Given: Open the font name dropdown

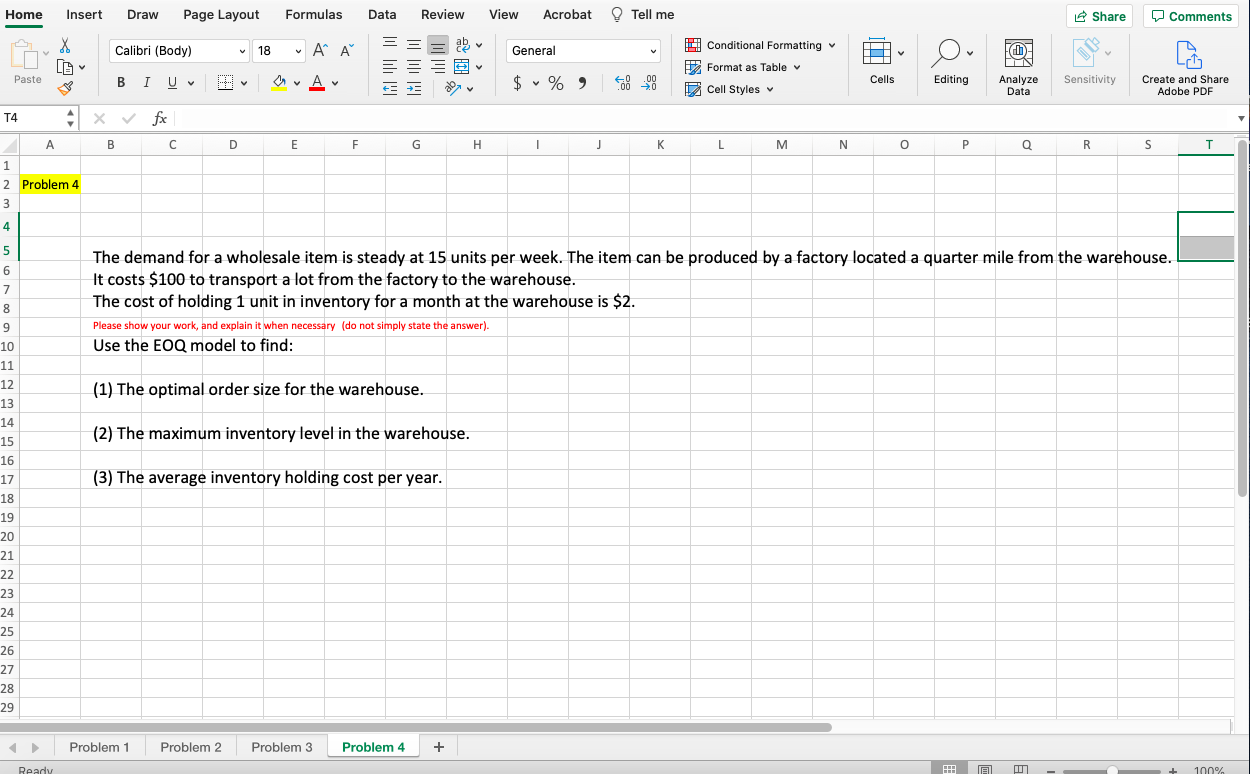Looking at the screenshot, I should 178,50.
